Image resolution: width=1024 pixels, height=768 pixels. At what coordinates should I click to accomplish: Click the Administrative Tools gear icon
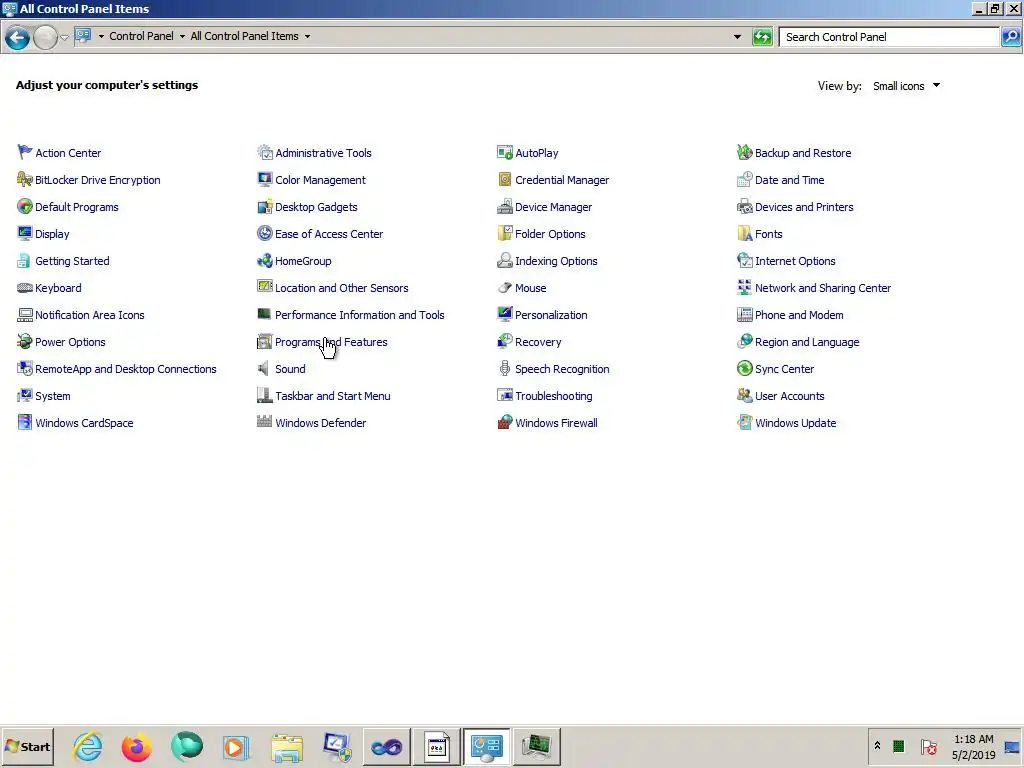[x=264, y=152]
